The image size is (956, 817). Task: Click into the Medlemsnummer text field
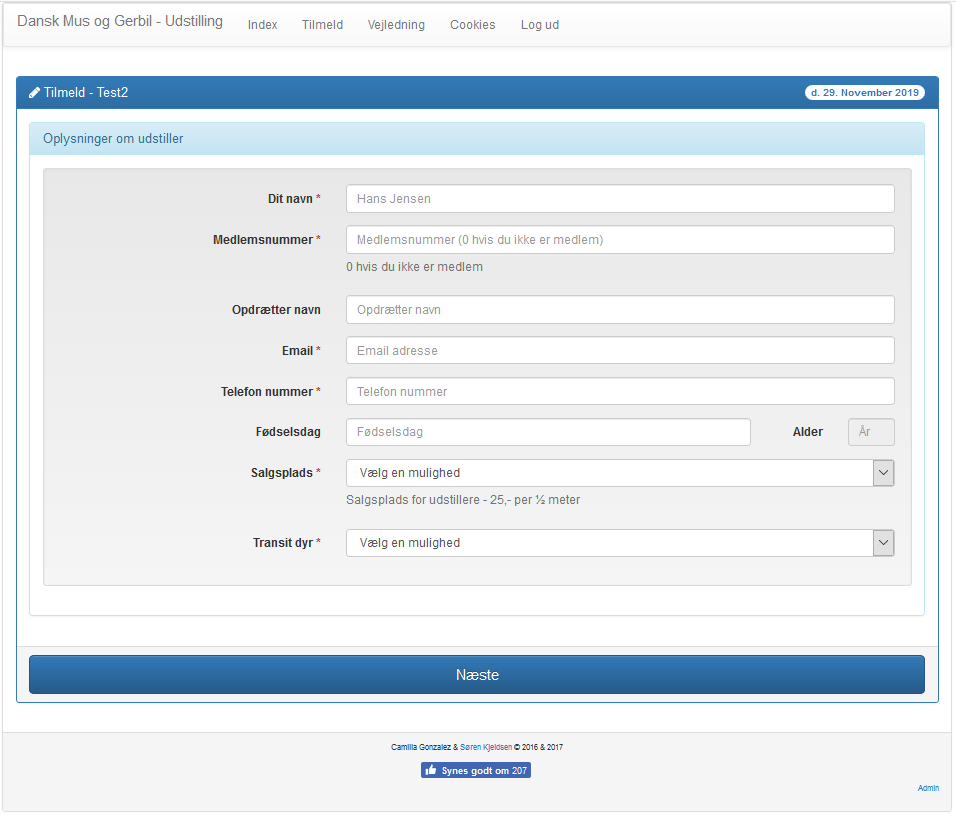pos(619,240)
